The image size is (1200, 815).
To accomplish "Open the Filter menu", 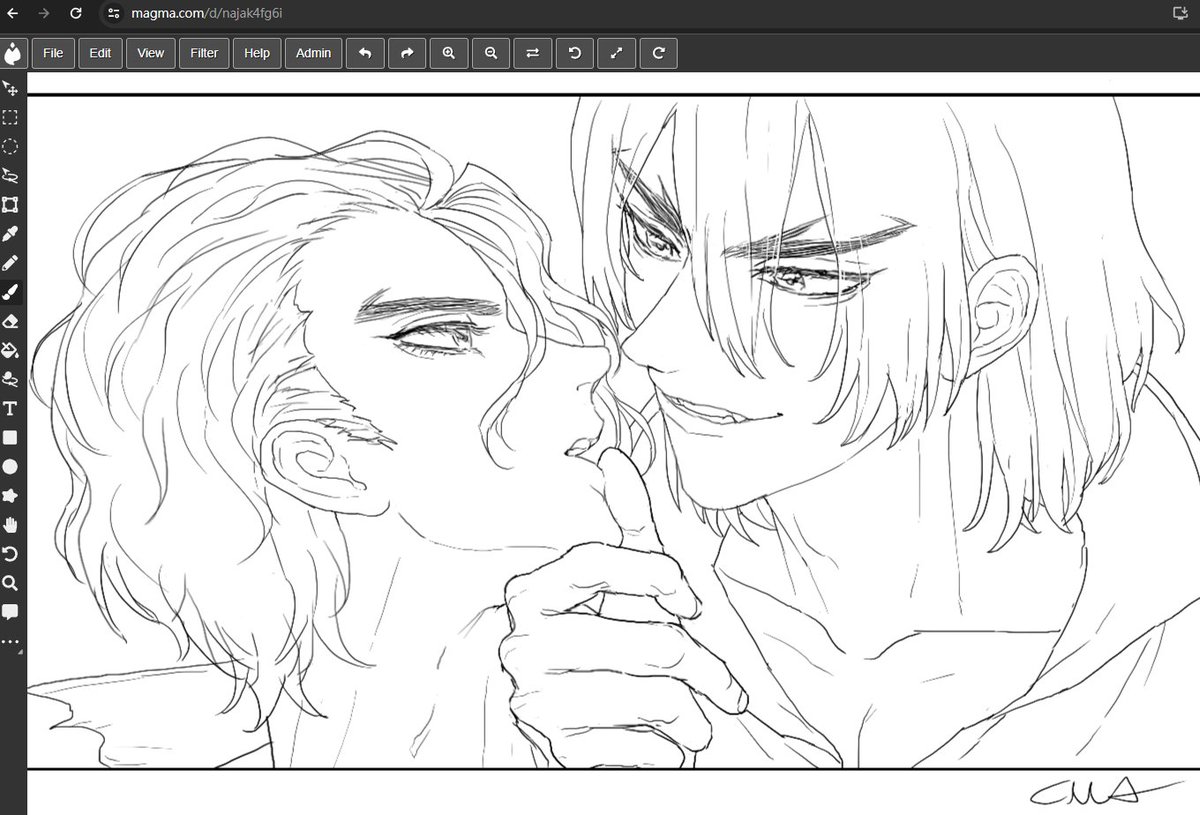I will (x=204, y=53).
